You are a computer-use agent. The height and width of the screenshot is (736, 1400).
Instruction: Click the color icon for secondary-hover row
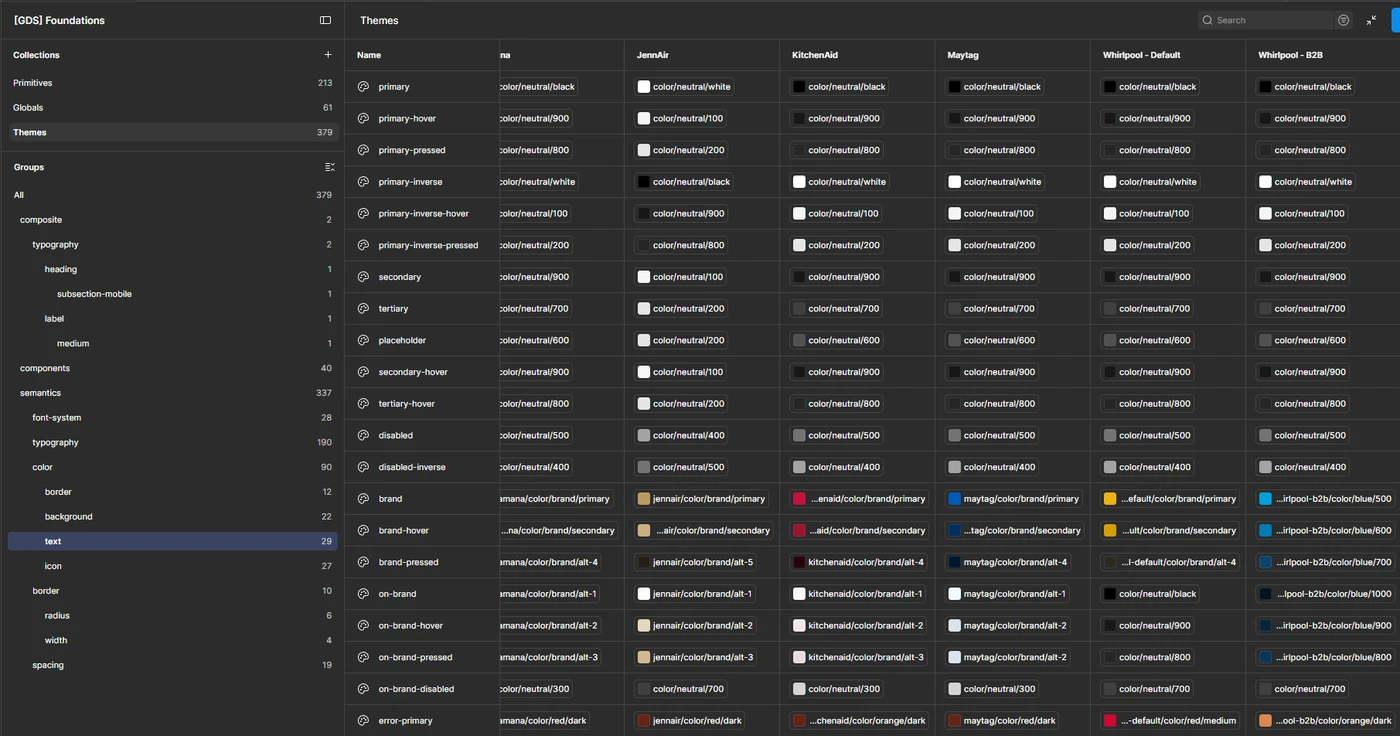(x=363, y=372)
